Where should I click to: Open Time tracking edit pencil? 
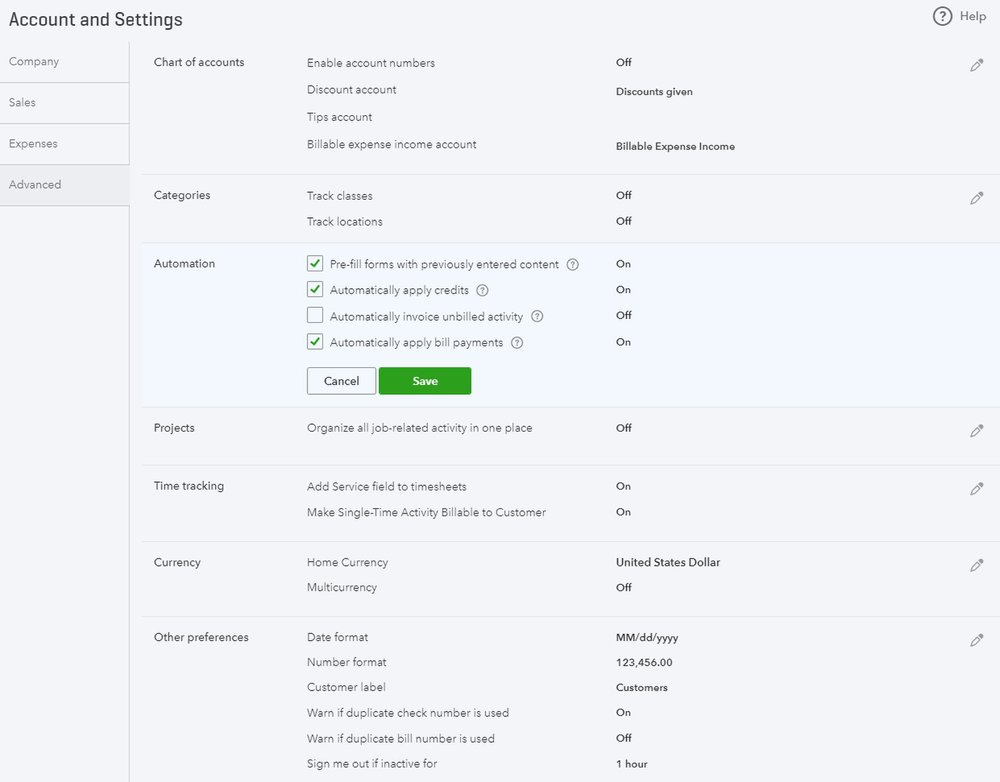(976, 489)
